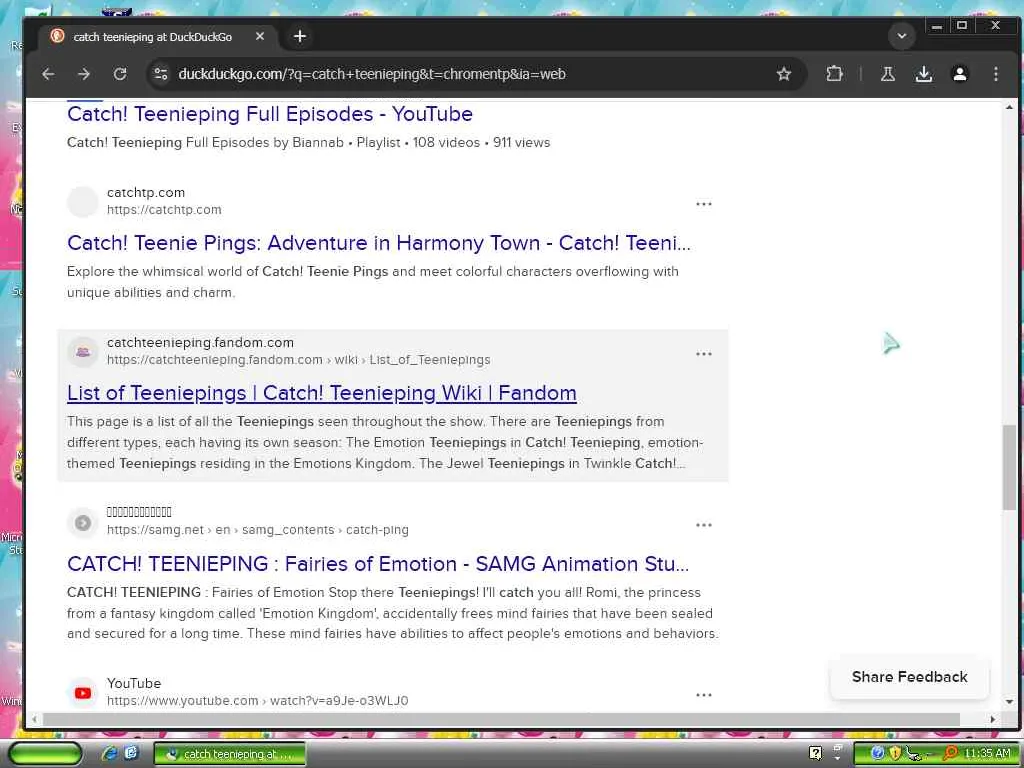This screenshot has height=768, width=1024.
Task: Click the help question mark tray icon
Action: (816, 754)
